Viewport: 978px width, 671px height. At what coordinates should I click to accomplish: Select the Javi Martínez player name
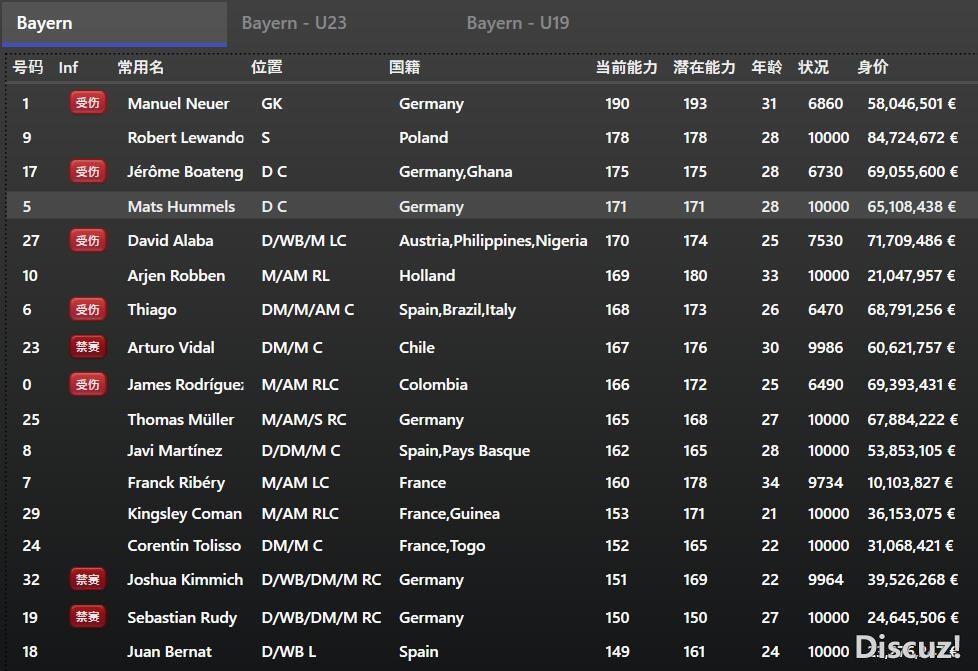click(x=175, y=451)
